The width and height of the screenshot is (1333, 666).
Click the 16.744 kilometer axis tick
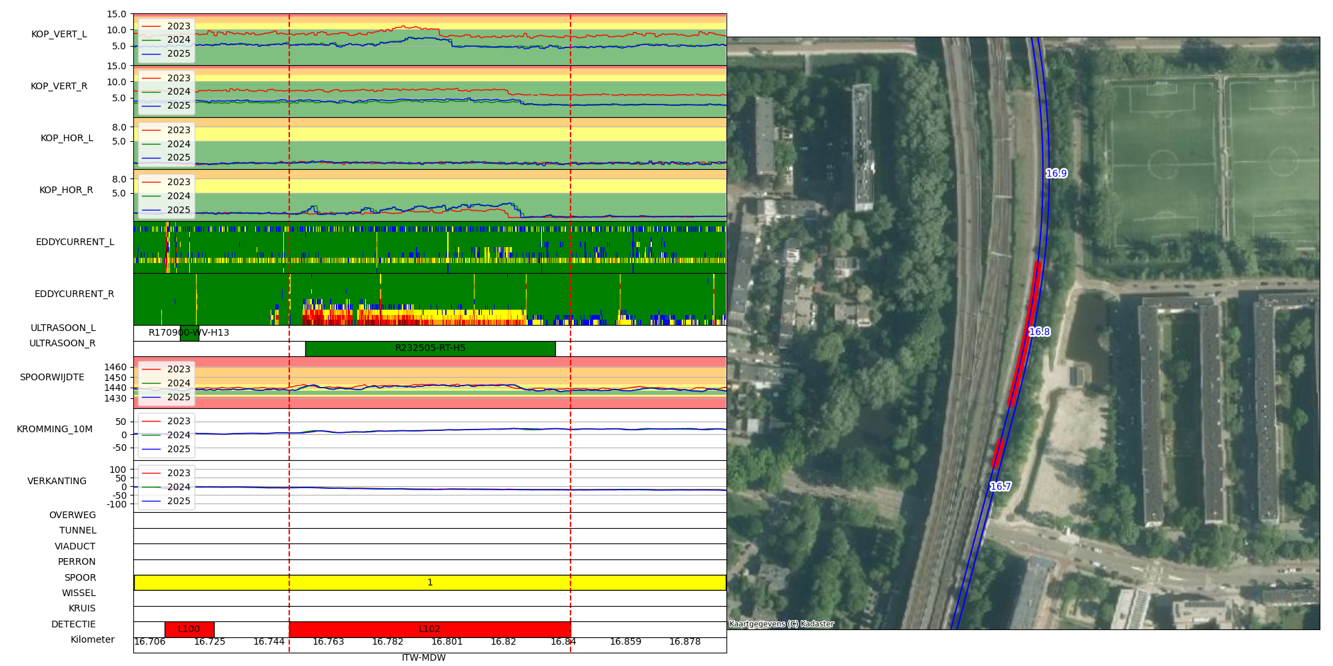(269, 642)
